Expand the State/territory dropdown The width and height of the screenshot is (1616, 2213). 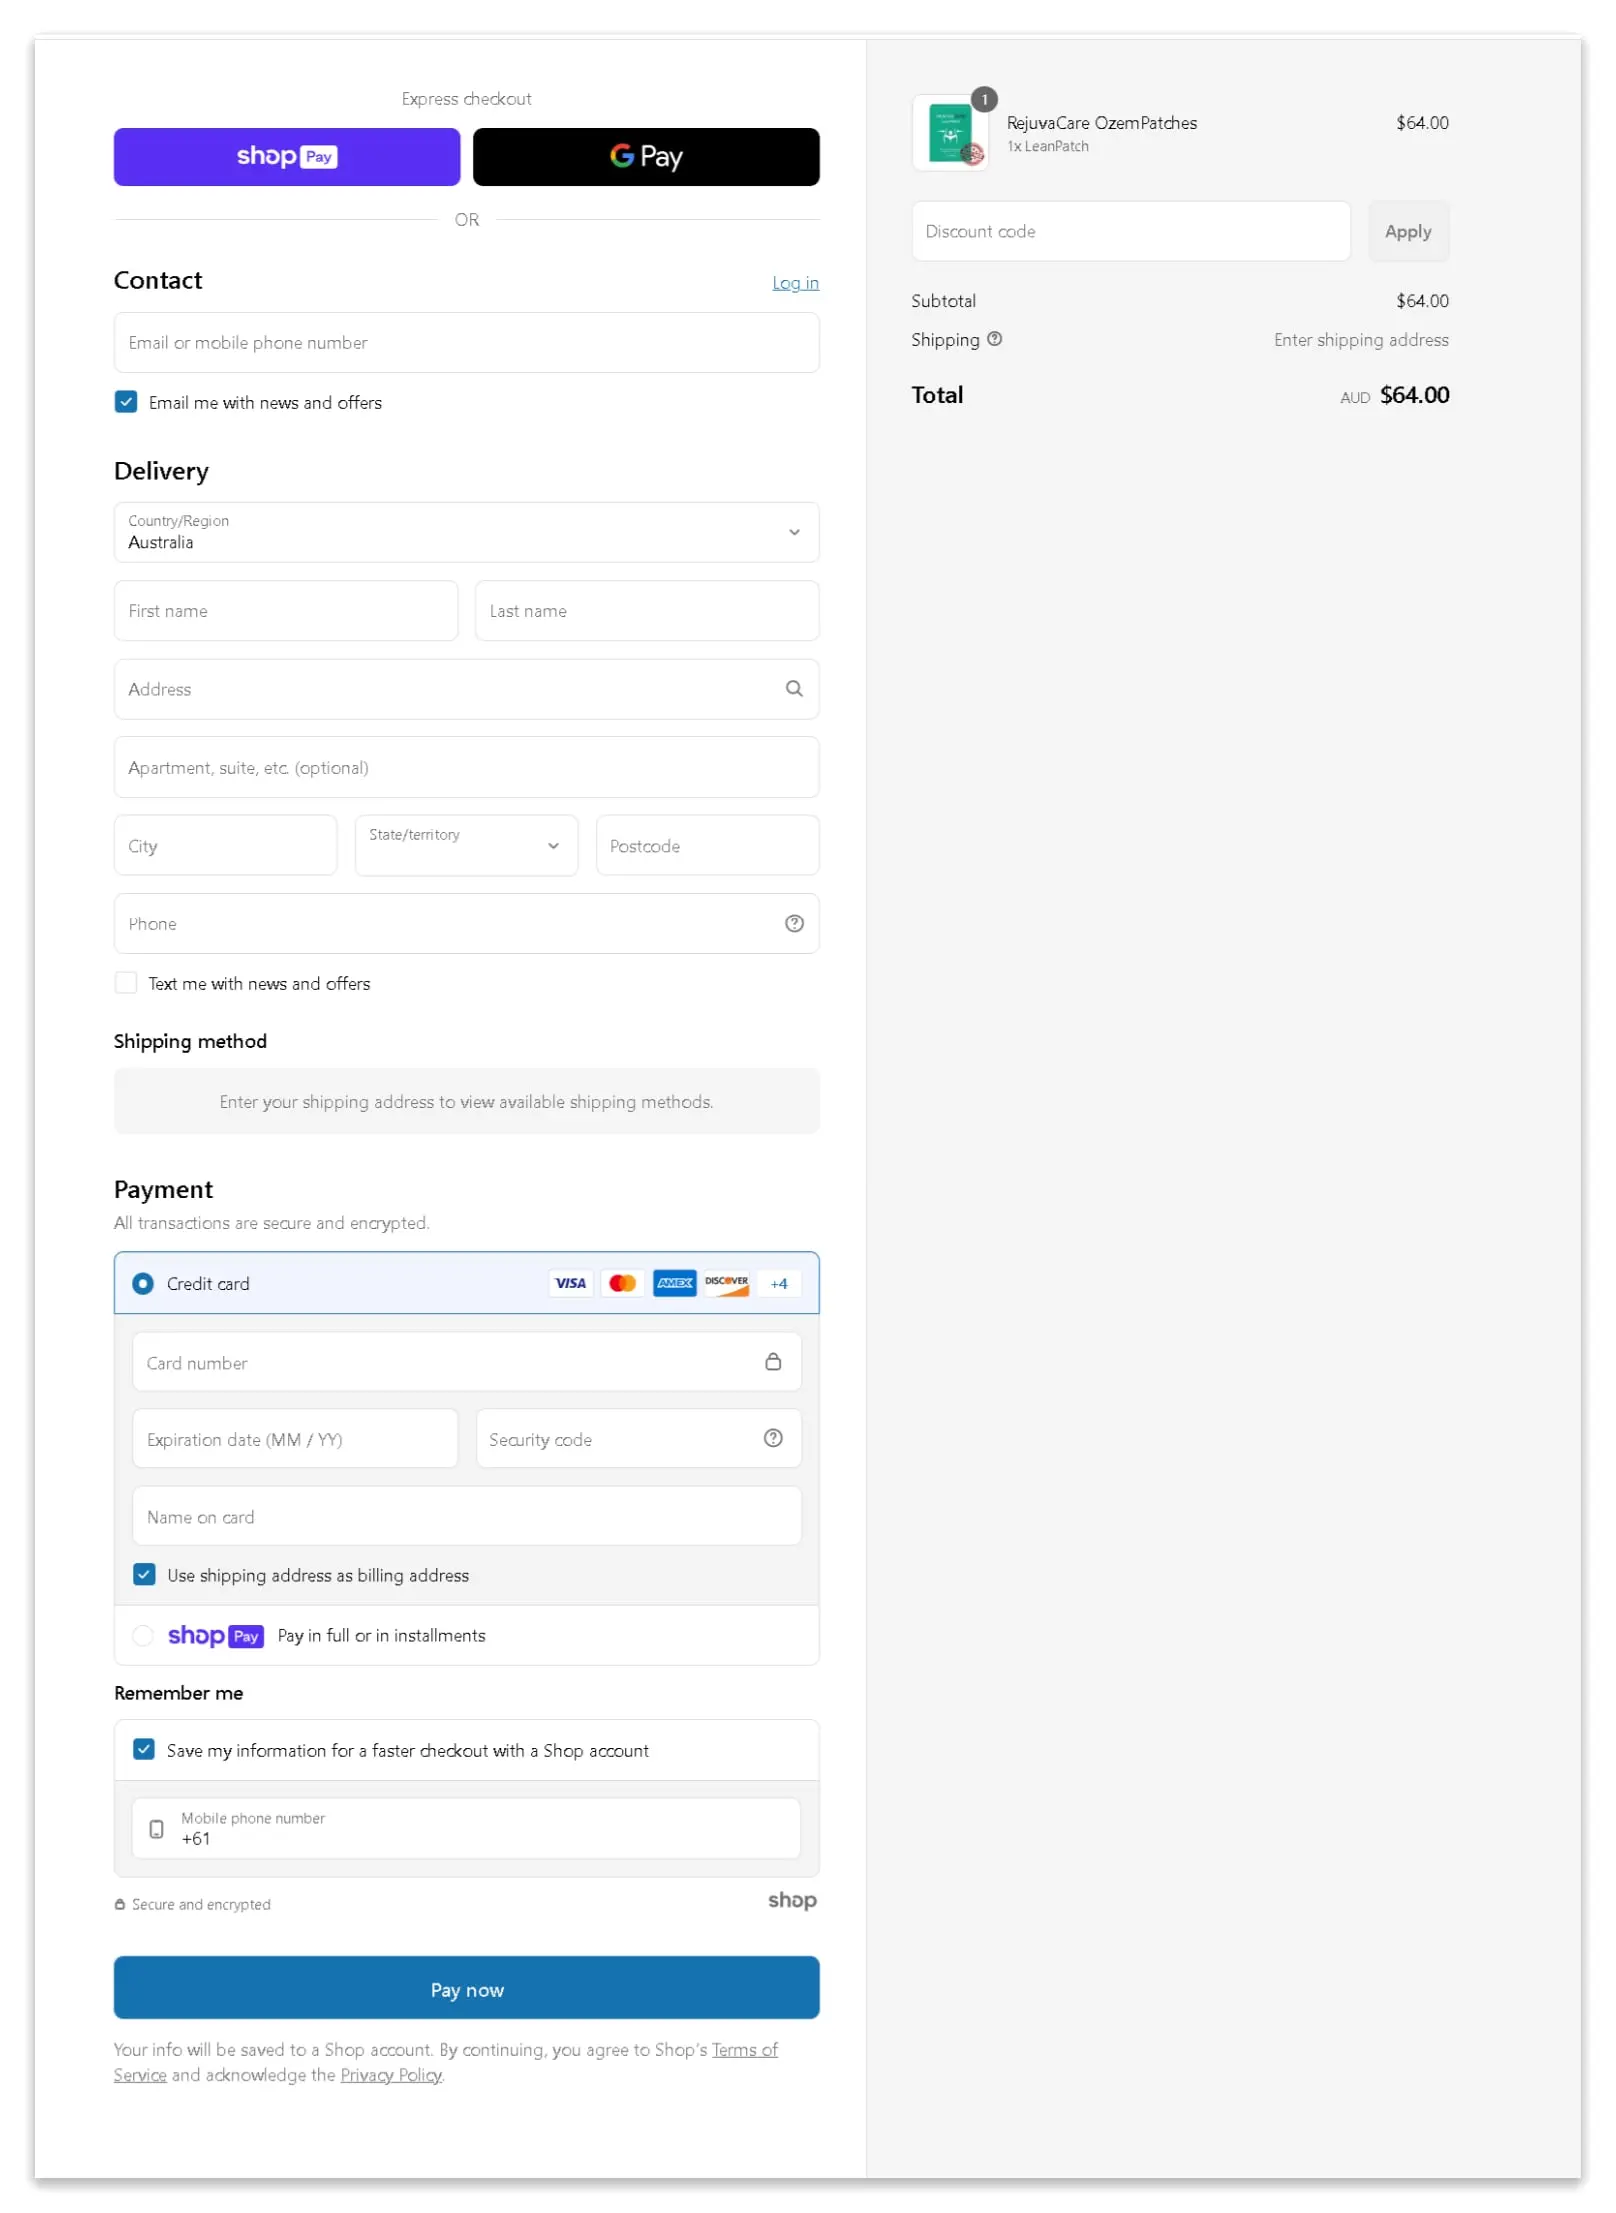[x=466, y=845]
